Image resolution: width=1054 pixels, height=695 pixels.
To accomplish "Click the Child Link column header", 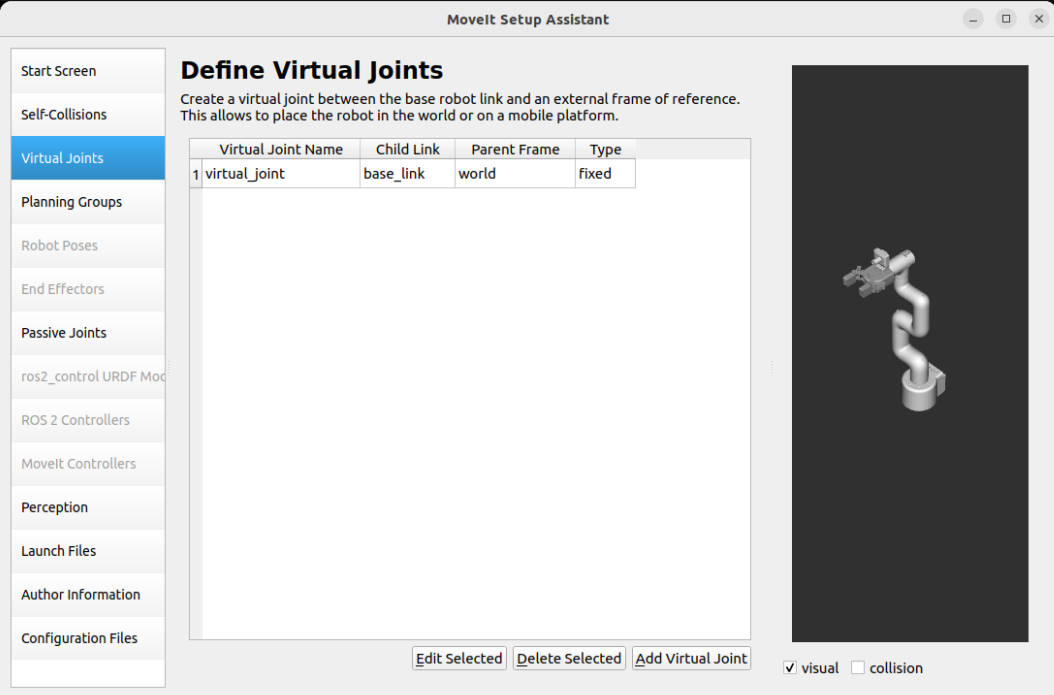I will (x=407, y=149).
